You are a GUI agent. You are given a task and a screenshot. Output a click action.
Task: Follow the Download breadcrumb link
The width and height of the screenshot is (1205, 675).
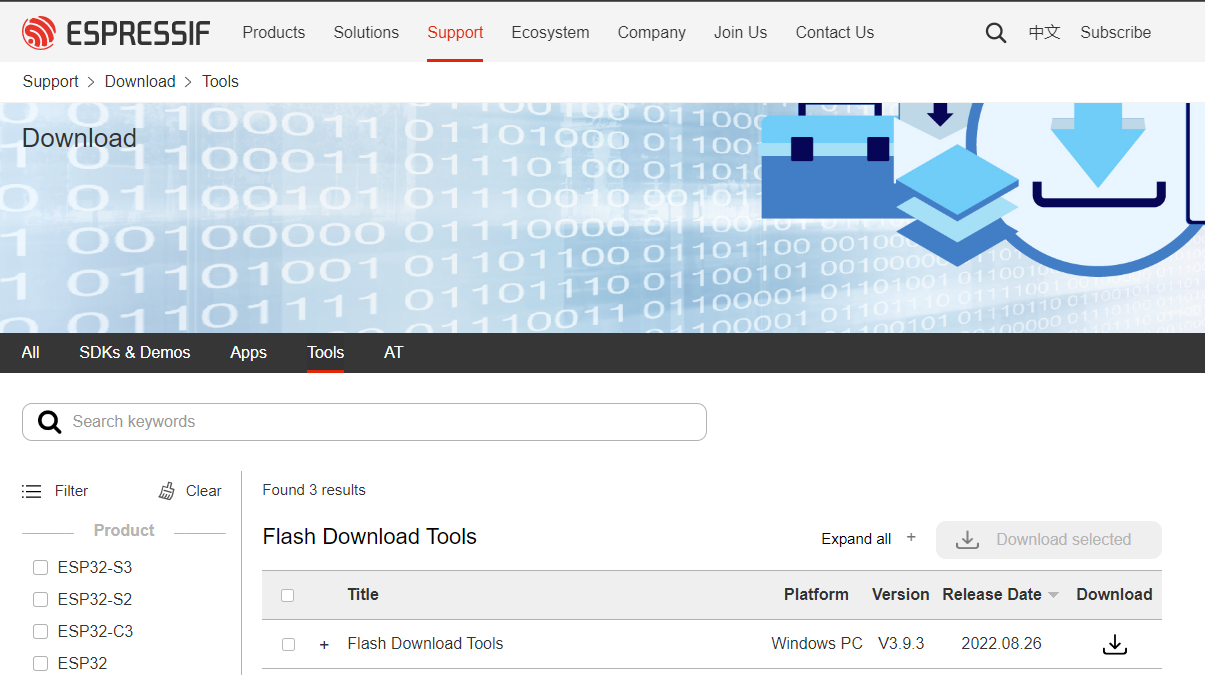[x=140, y=81]
